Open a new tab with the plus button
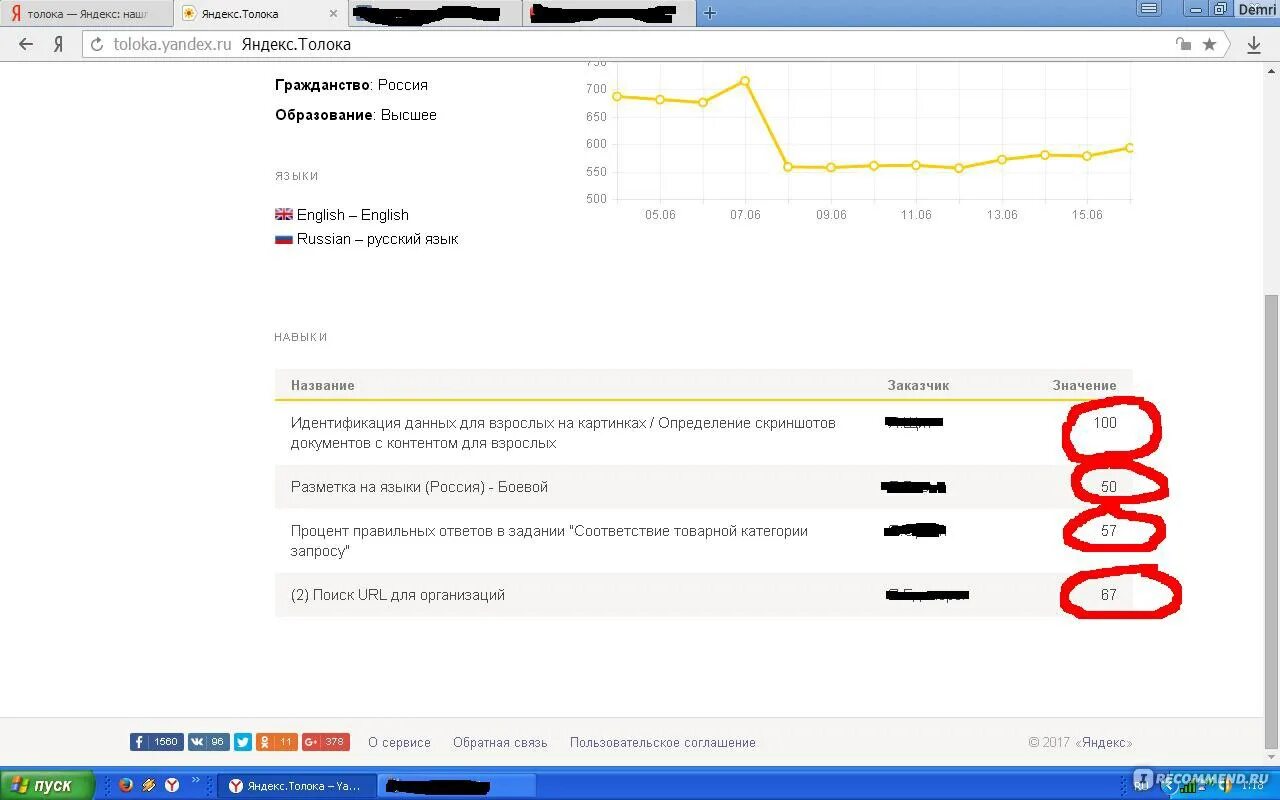Image resolution: width=1280 pixels, height=800 pixels. (709, 13)
